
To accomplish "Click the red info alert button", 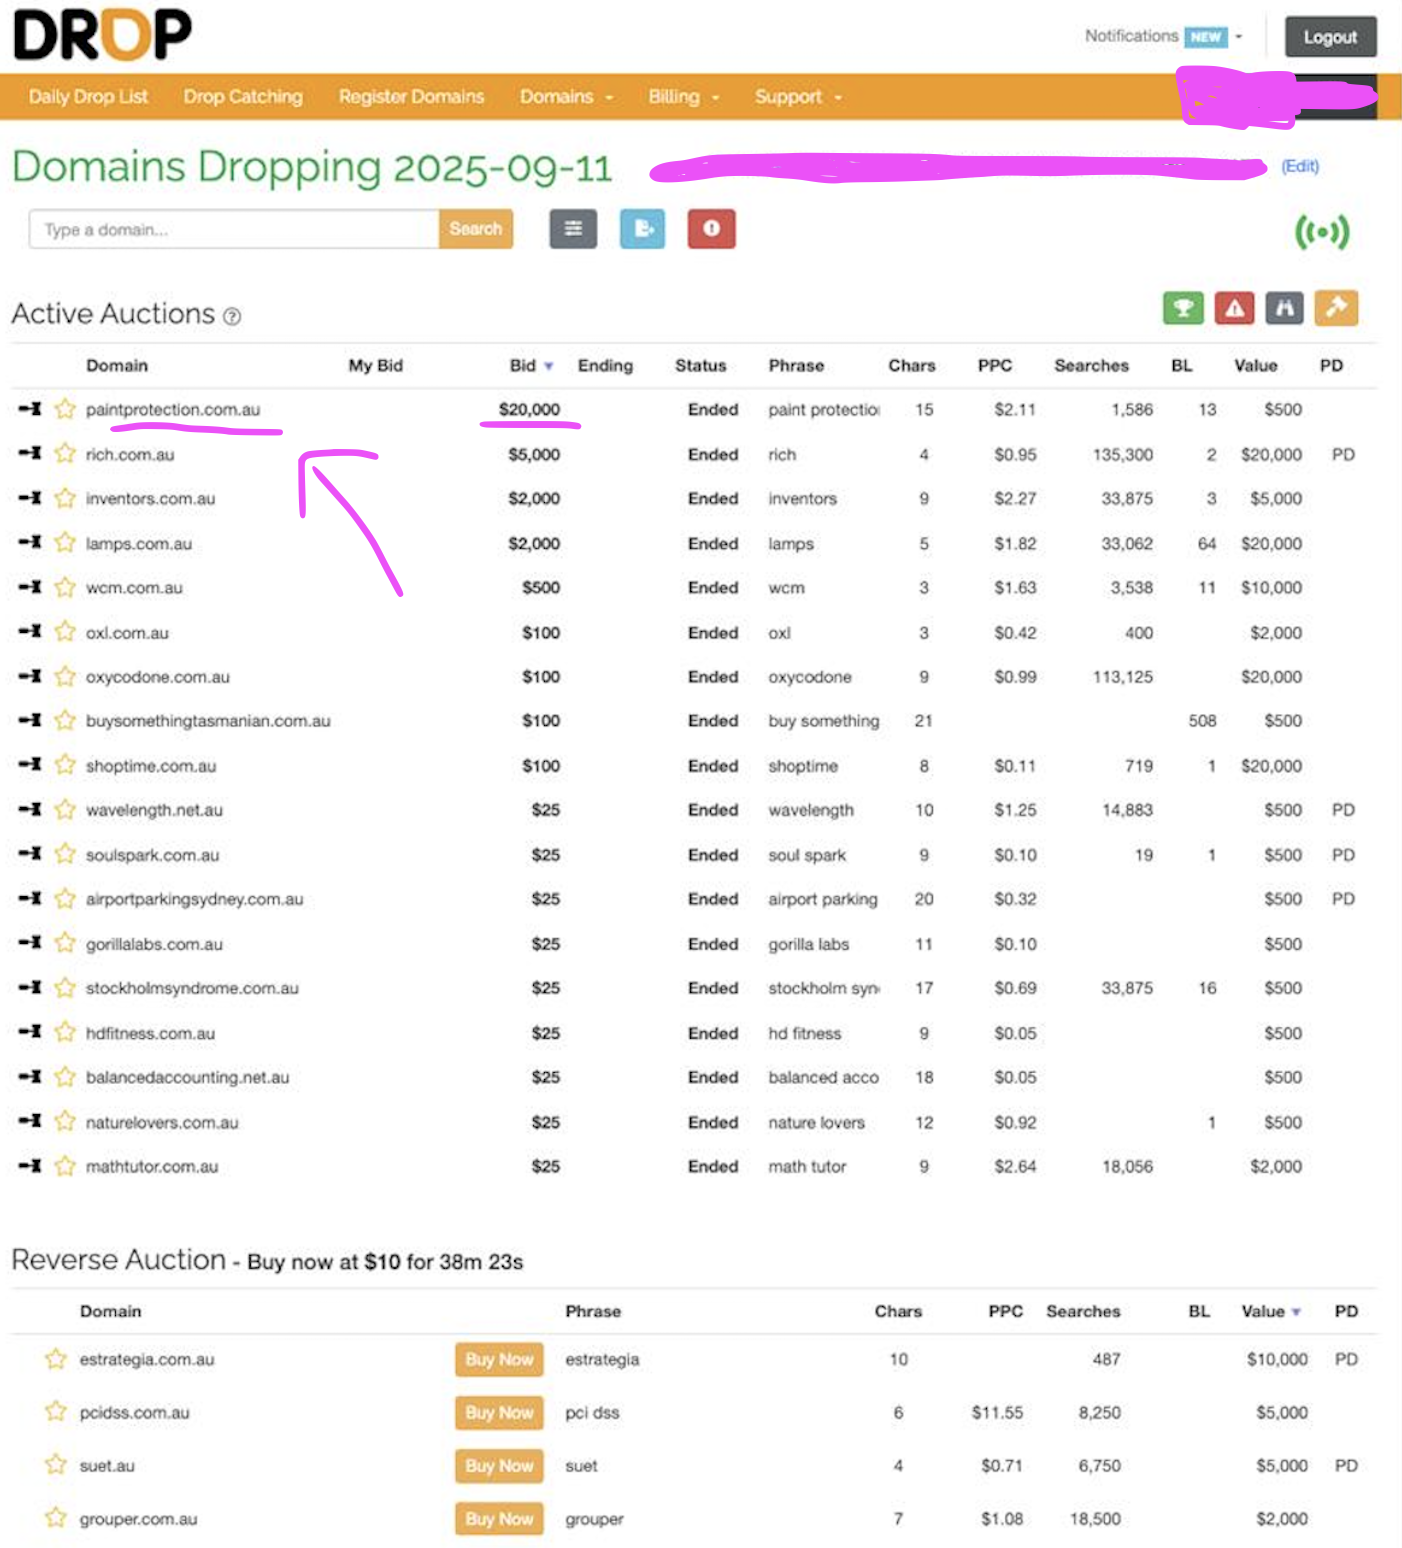I will point(711,229).
